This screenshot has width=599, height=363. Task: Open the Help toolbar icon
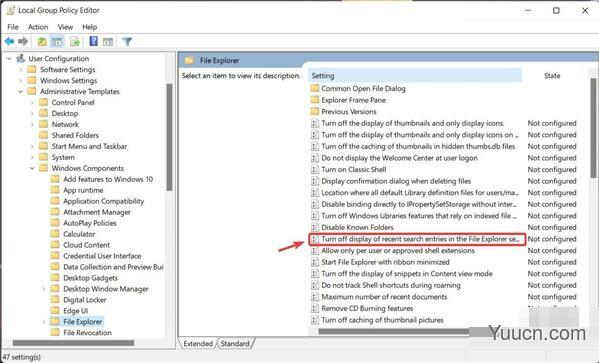94,41
